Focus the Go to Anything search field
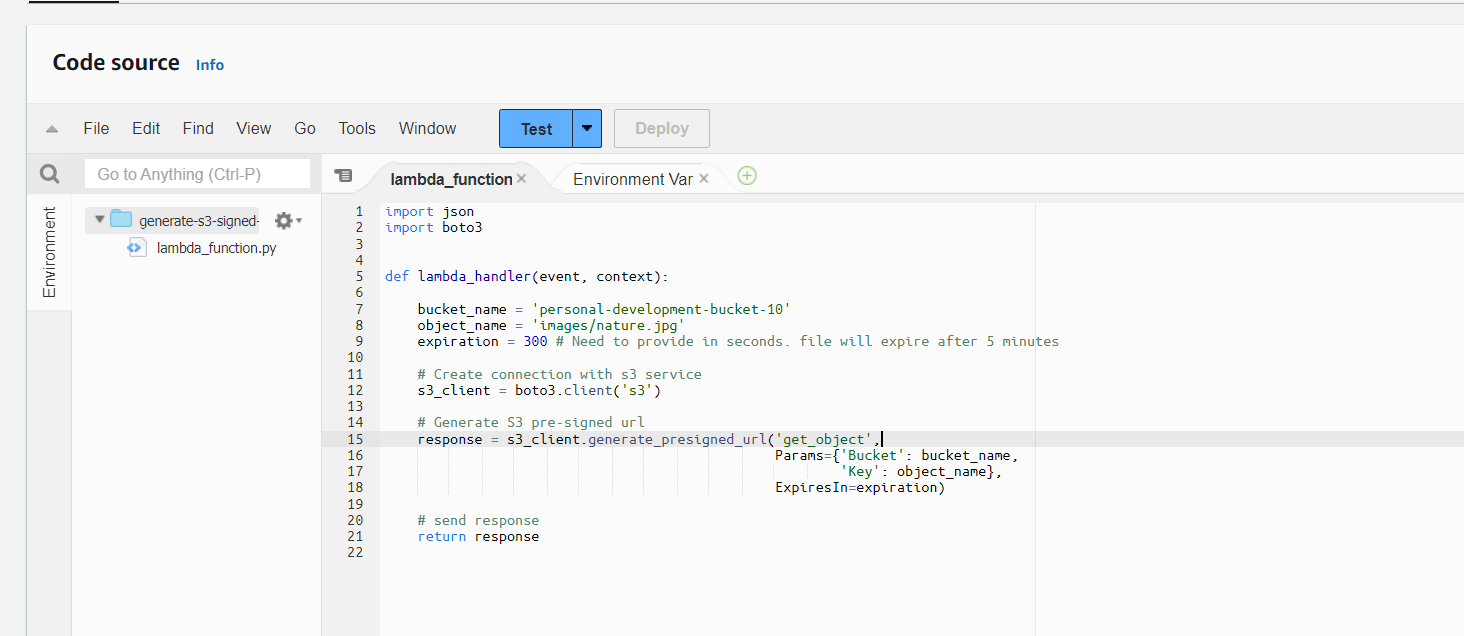The image size is (1464, 636). (x=198, y=174)
